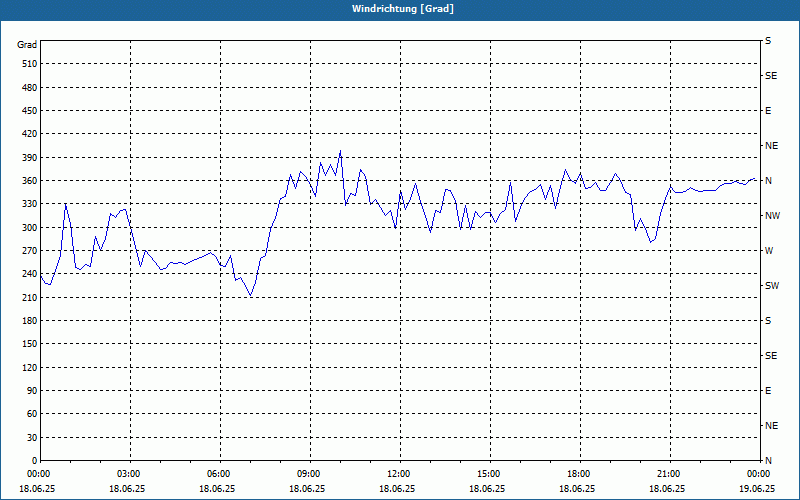The height and width of the screenshot is (500, 800).
Task: Click the y-axis value '120'
Action: tap(30, 367)
